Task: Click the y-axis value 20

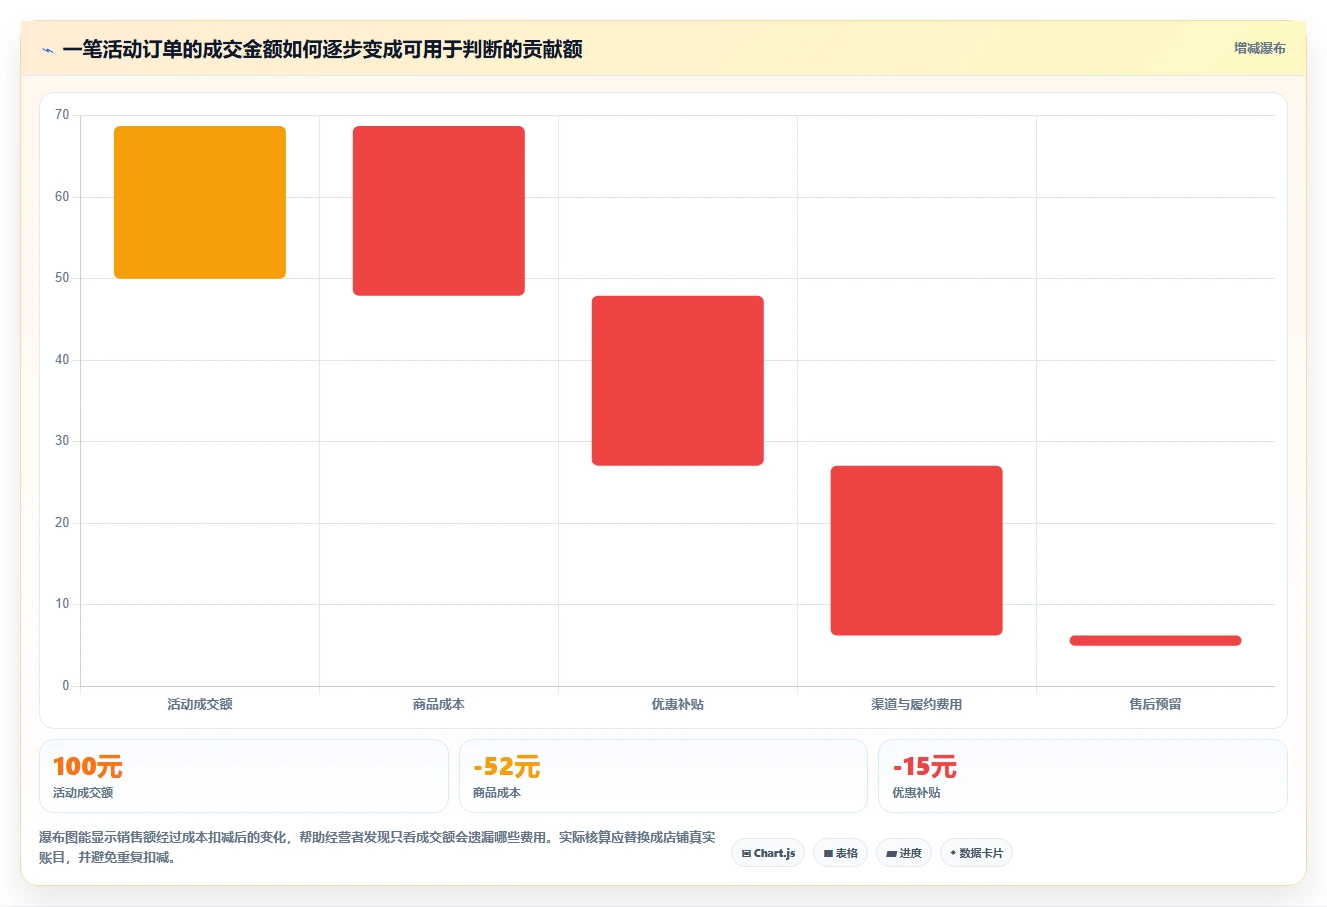Action: pos(62,523)
